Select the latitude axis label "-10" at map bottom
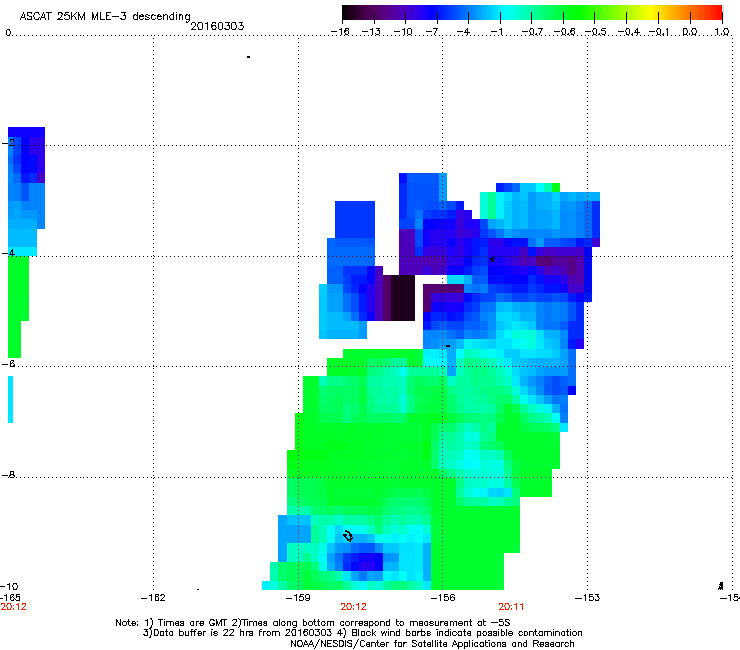740x650 pixels. [9, 587]
